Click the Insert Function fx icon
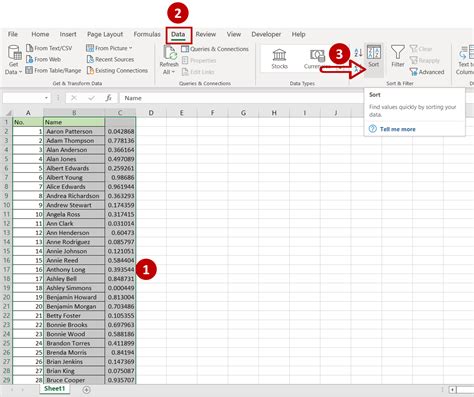 point(108,98)
